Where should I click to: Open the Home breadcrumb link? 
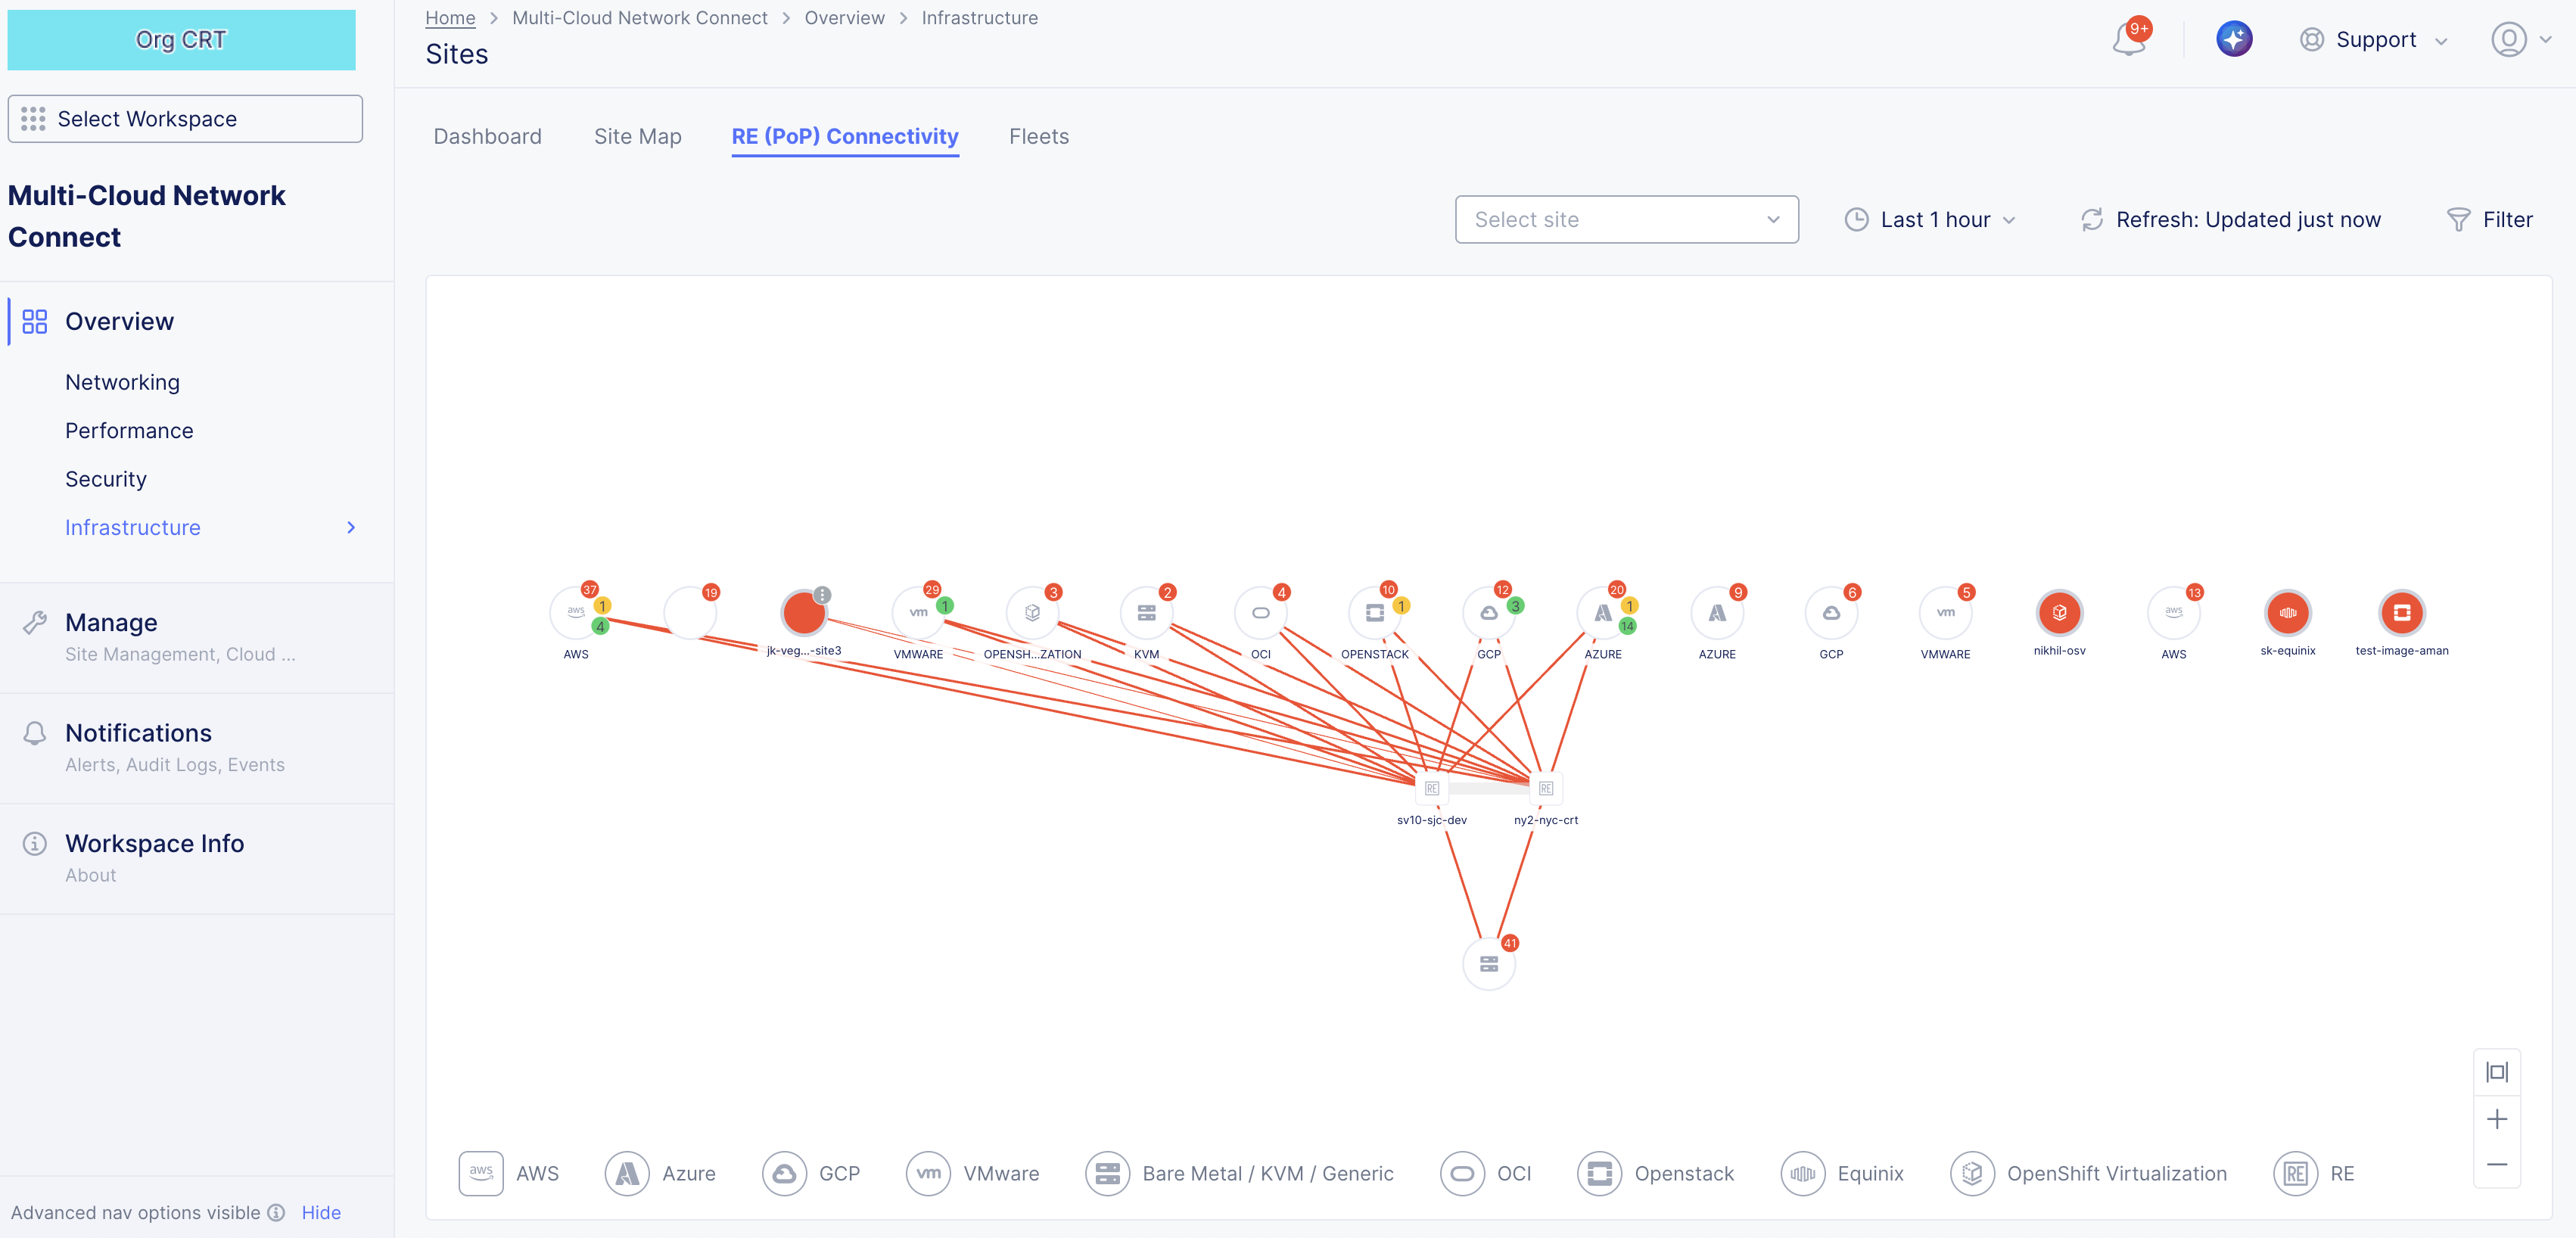pyautogui.click(x=449, y=17)
